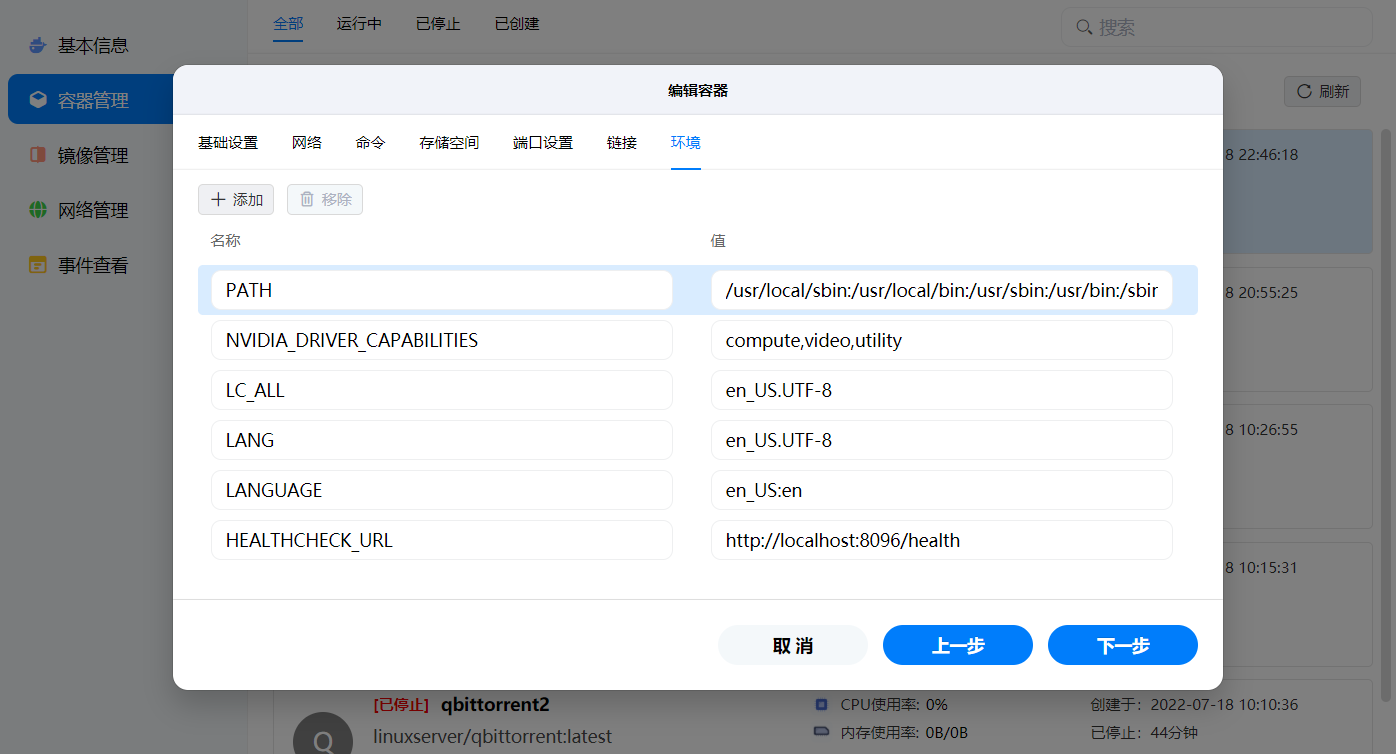This screenshot has height=754, width=1396.
Task: Click the container list scrollbar
Action: (1386, 415)
